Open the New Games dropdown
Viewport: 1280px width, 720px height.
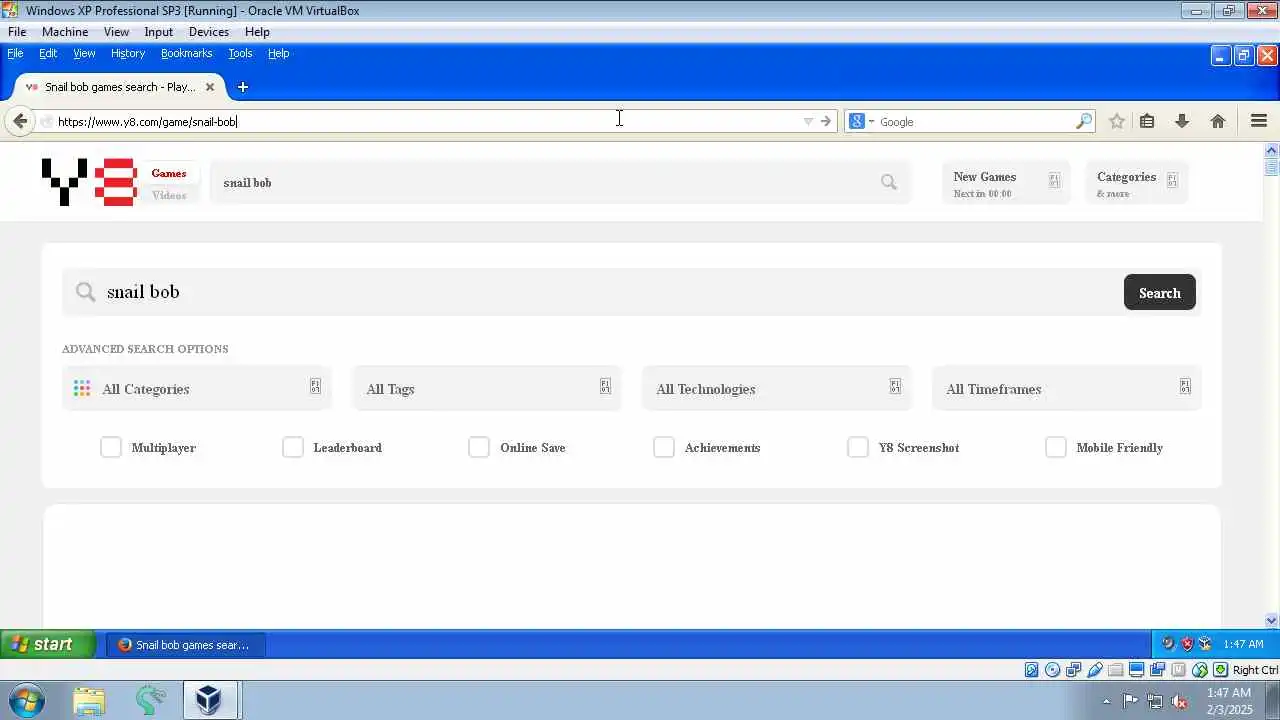tap(1006, 183)
